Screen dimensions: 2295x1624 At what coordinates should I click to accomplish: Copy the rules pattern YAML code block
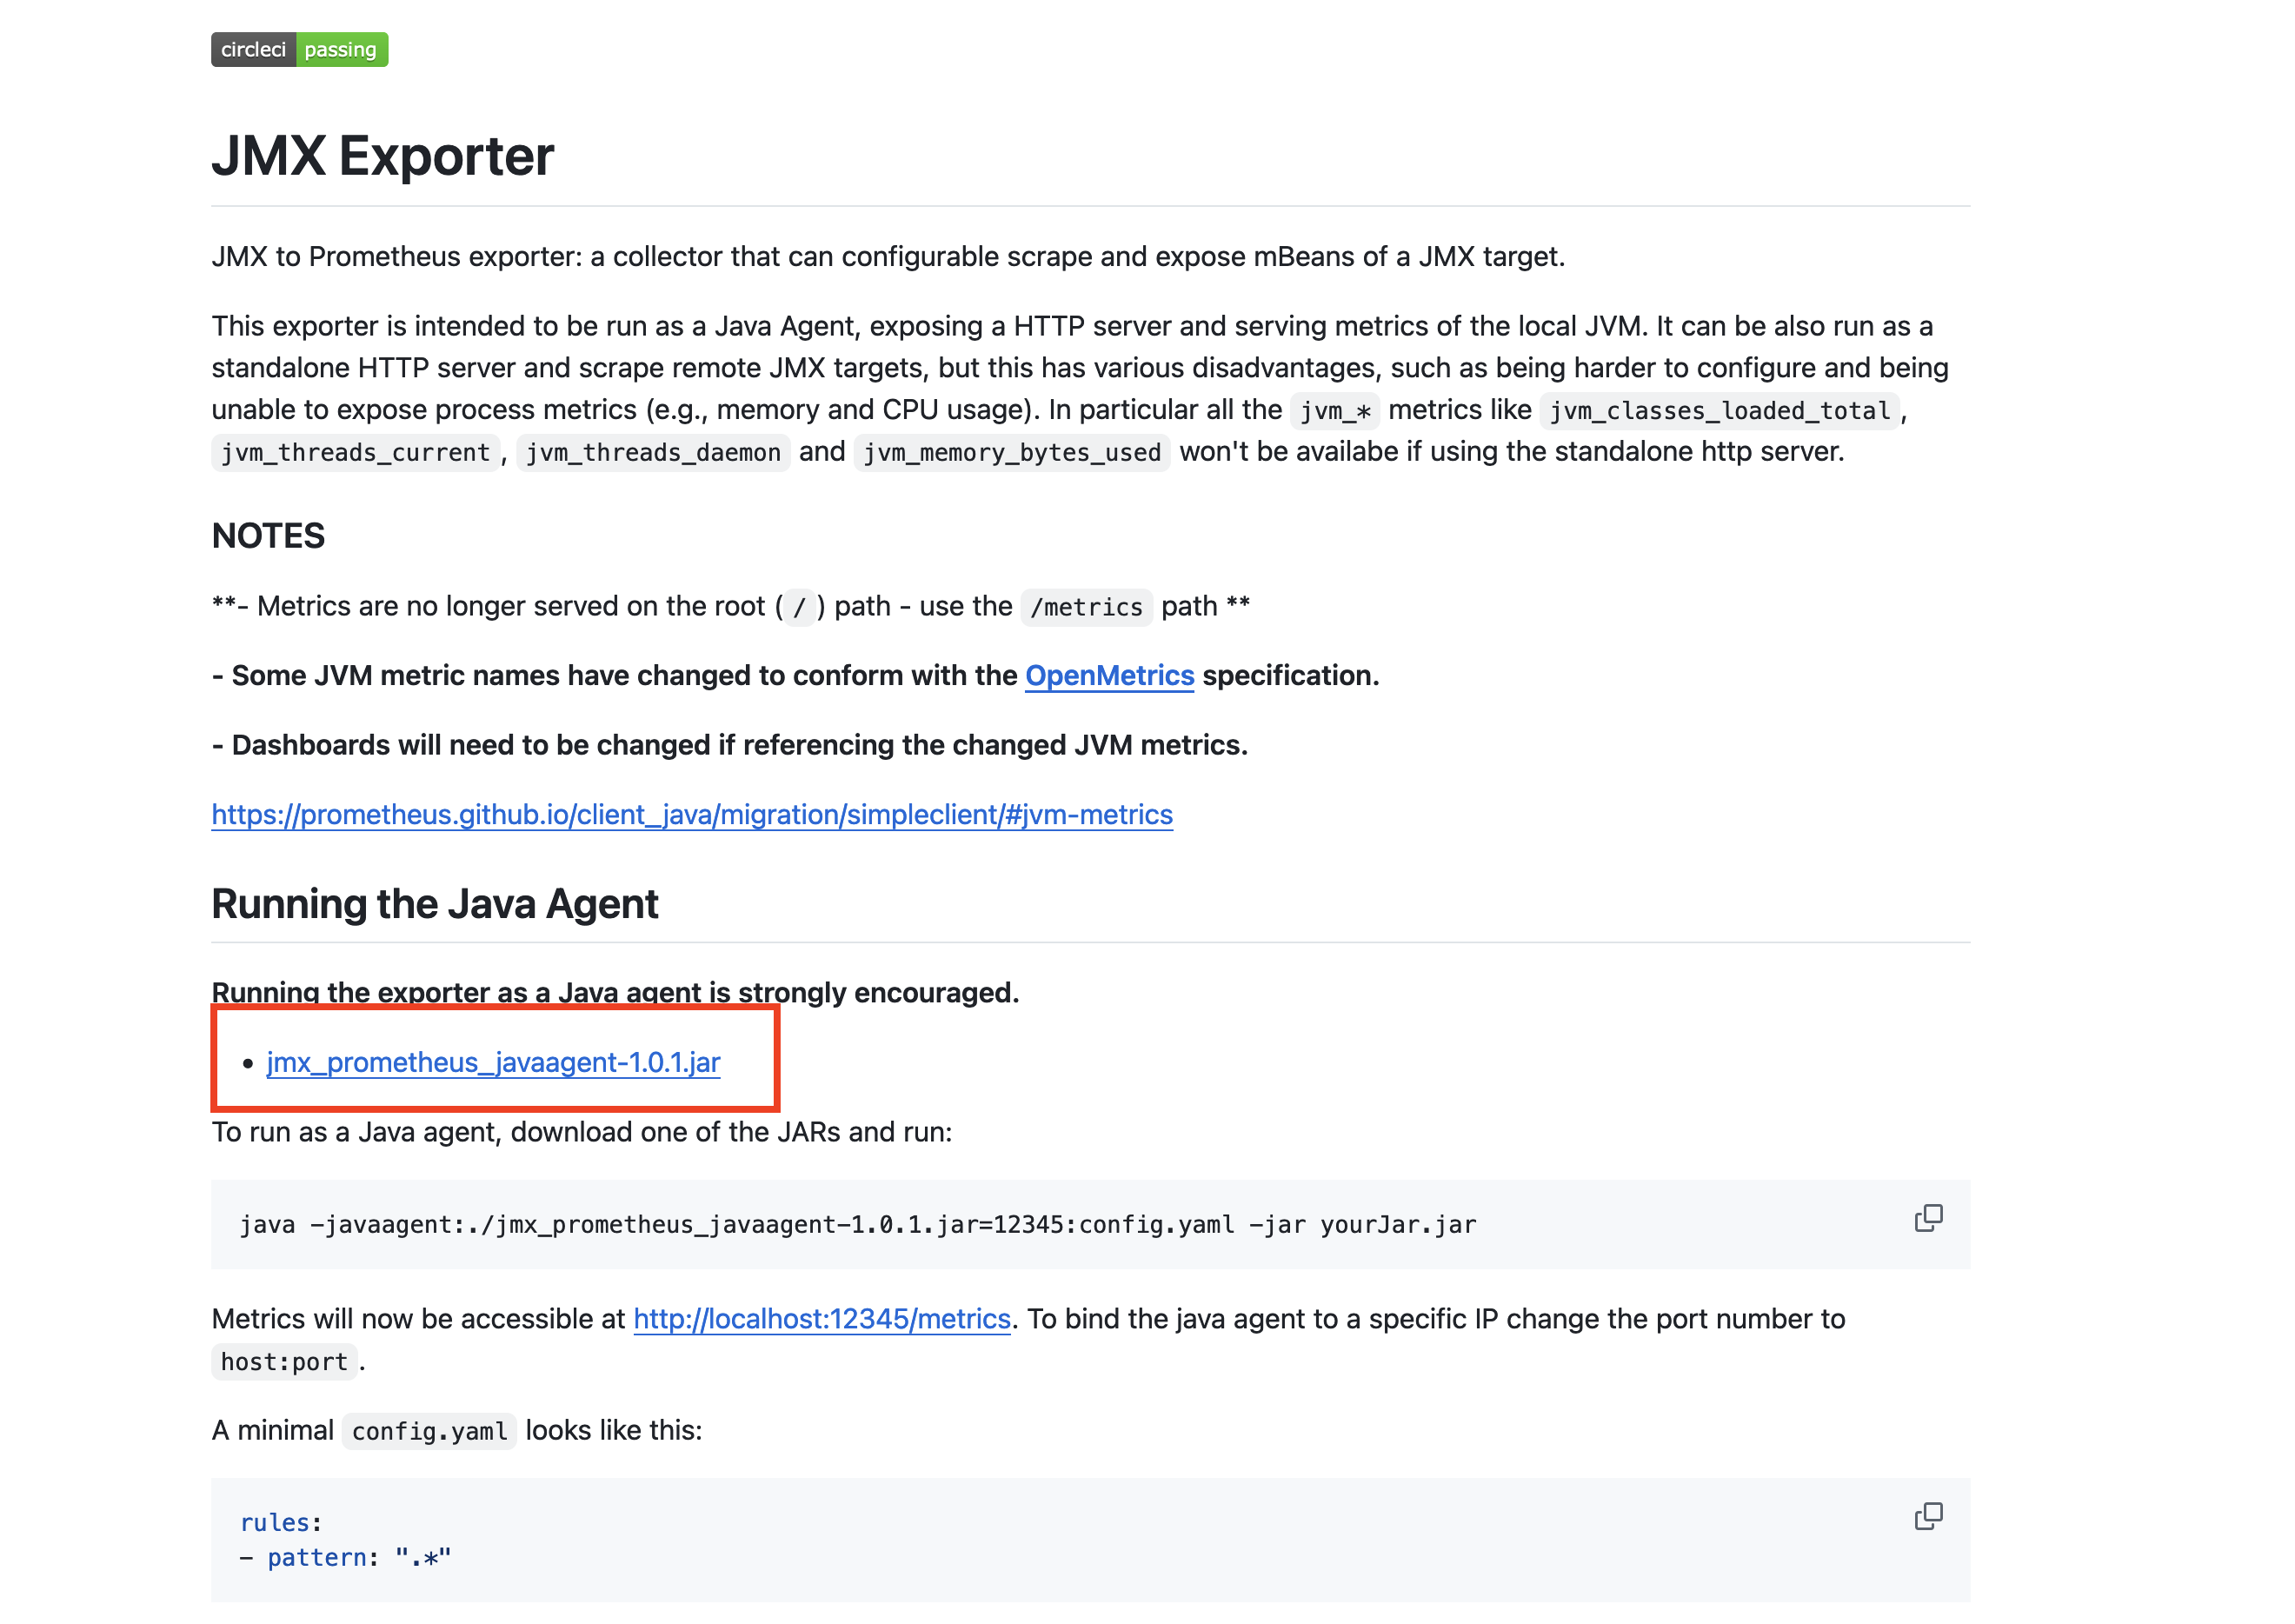tap(1927, 1516)
